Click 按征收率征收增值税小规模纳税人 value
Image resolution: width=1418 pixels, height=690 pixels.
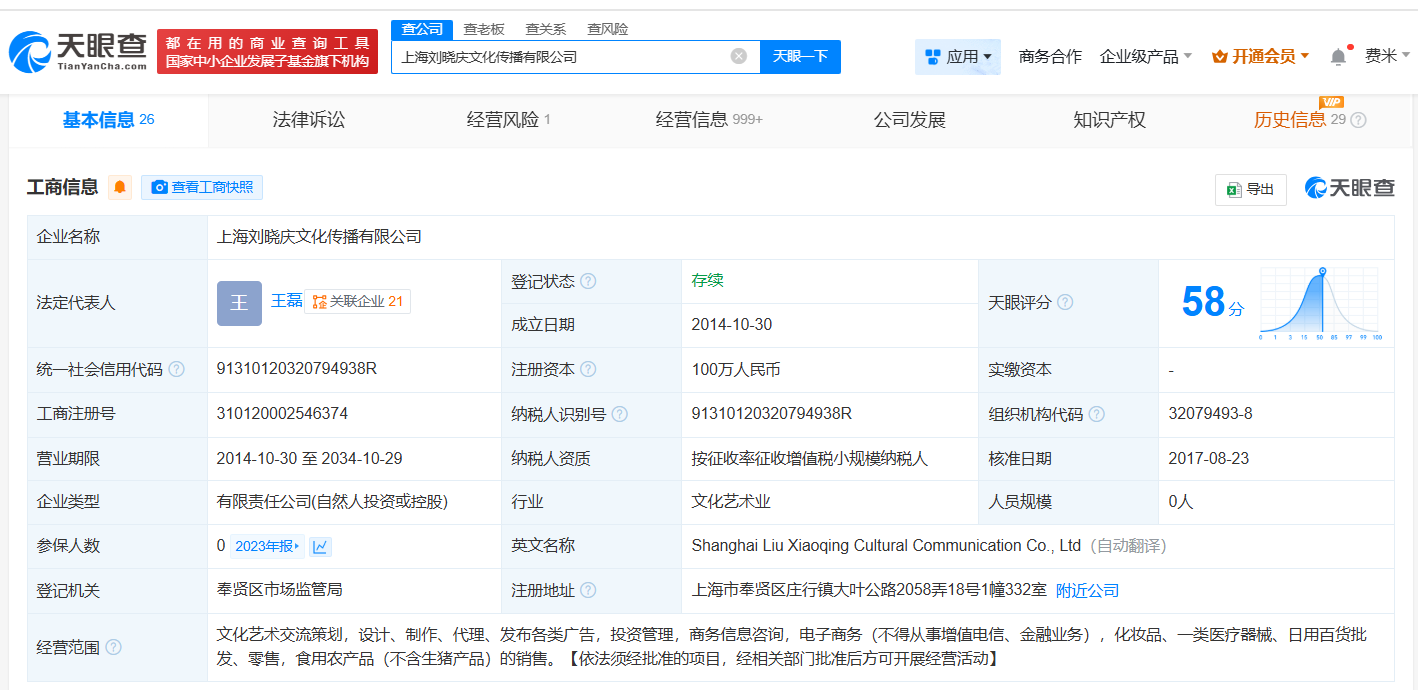click(809, 459)
